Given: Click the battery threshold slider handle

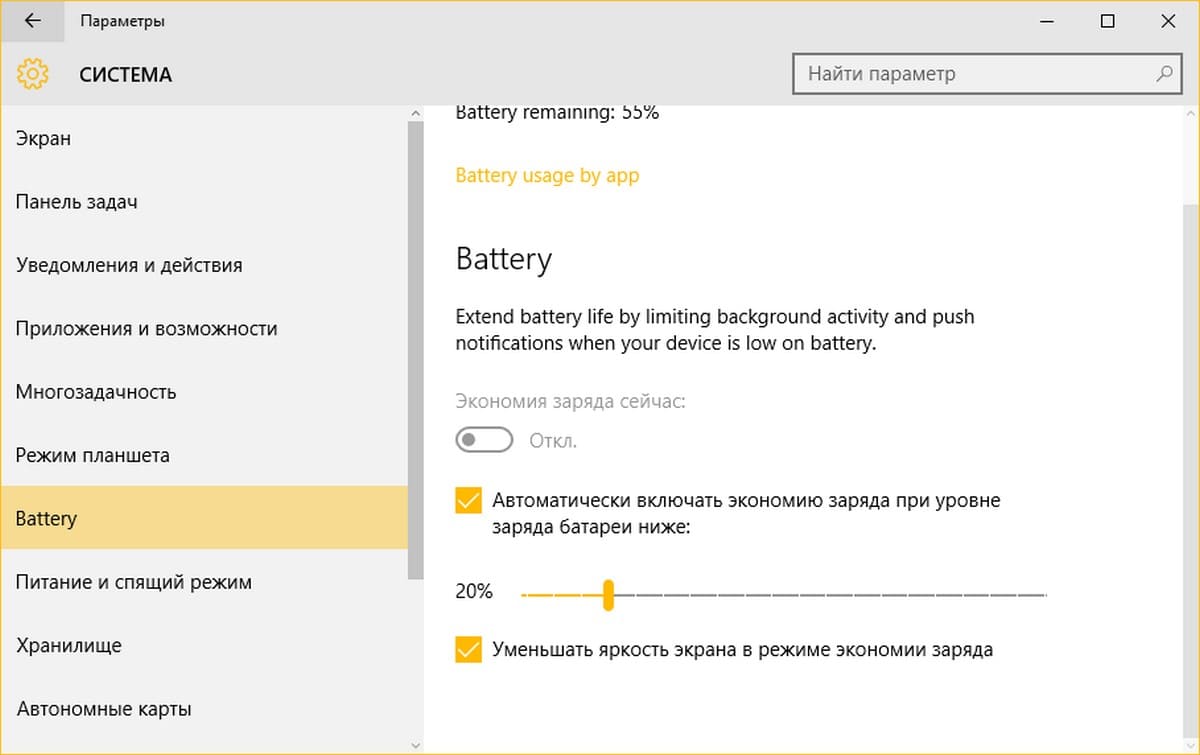Looking at the screenshot, I should [x=608, y=594].
